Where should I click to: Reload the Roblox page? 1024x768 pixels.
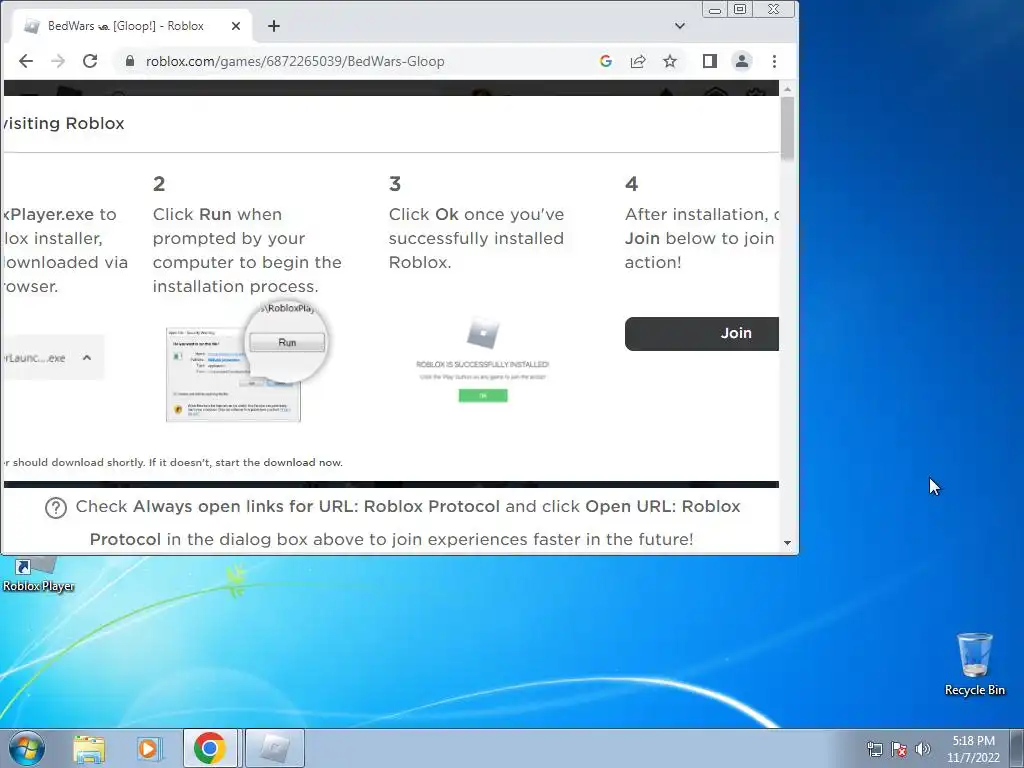(x=90, y=61)
